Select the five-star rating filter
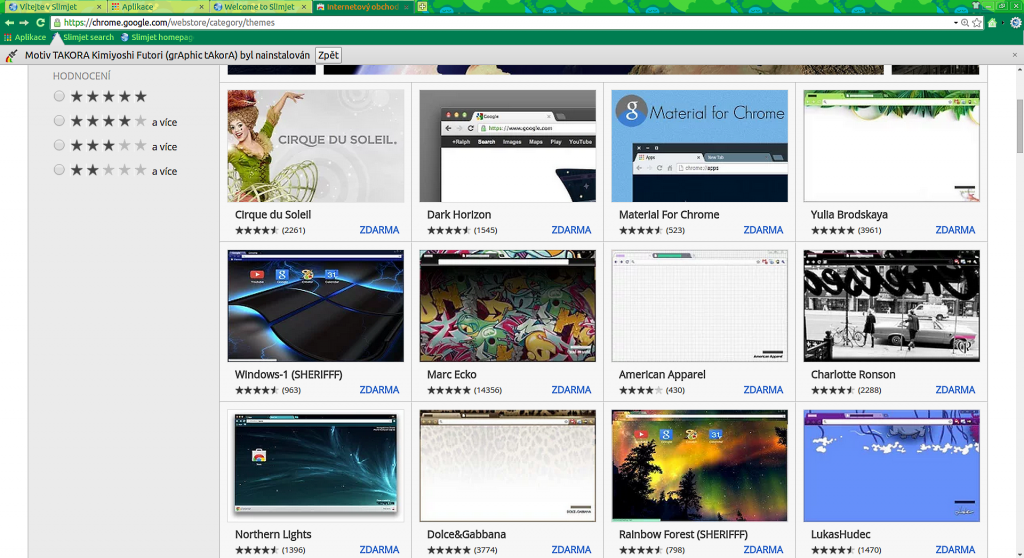 pos(59,96)
